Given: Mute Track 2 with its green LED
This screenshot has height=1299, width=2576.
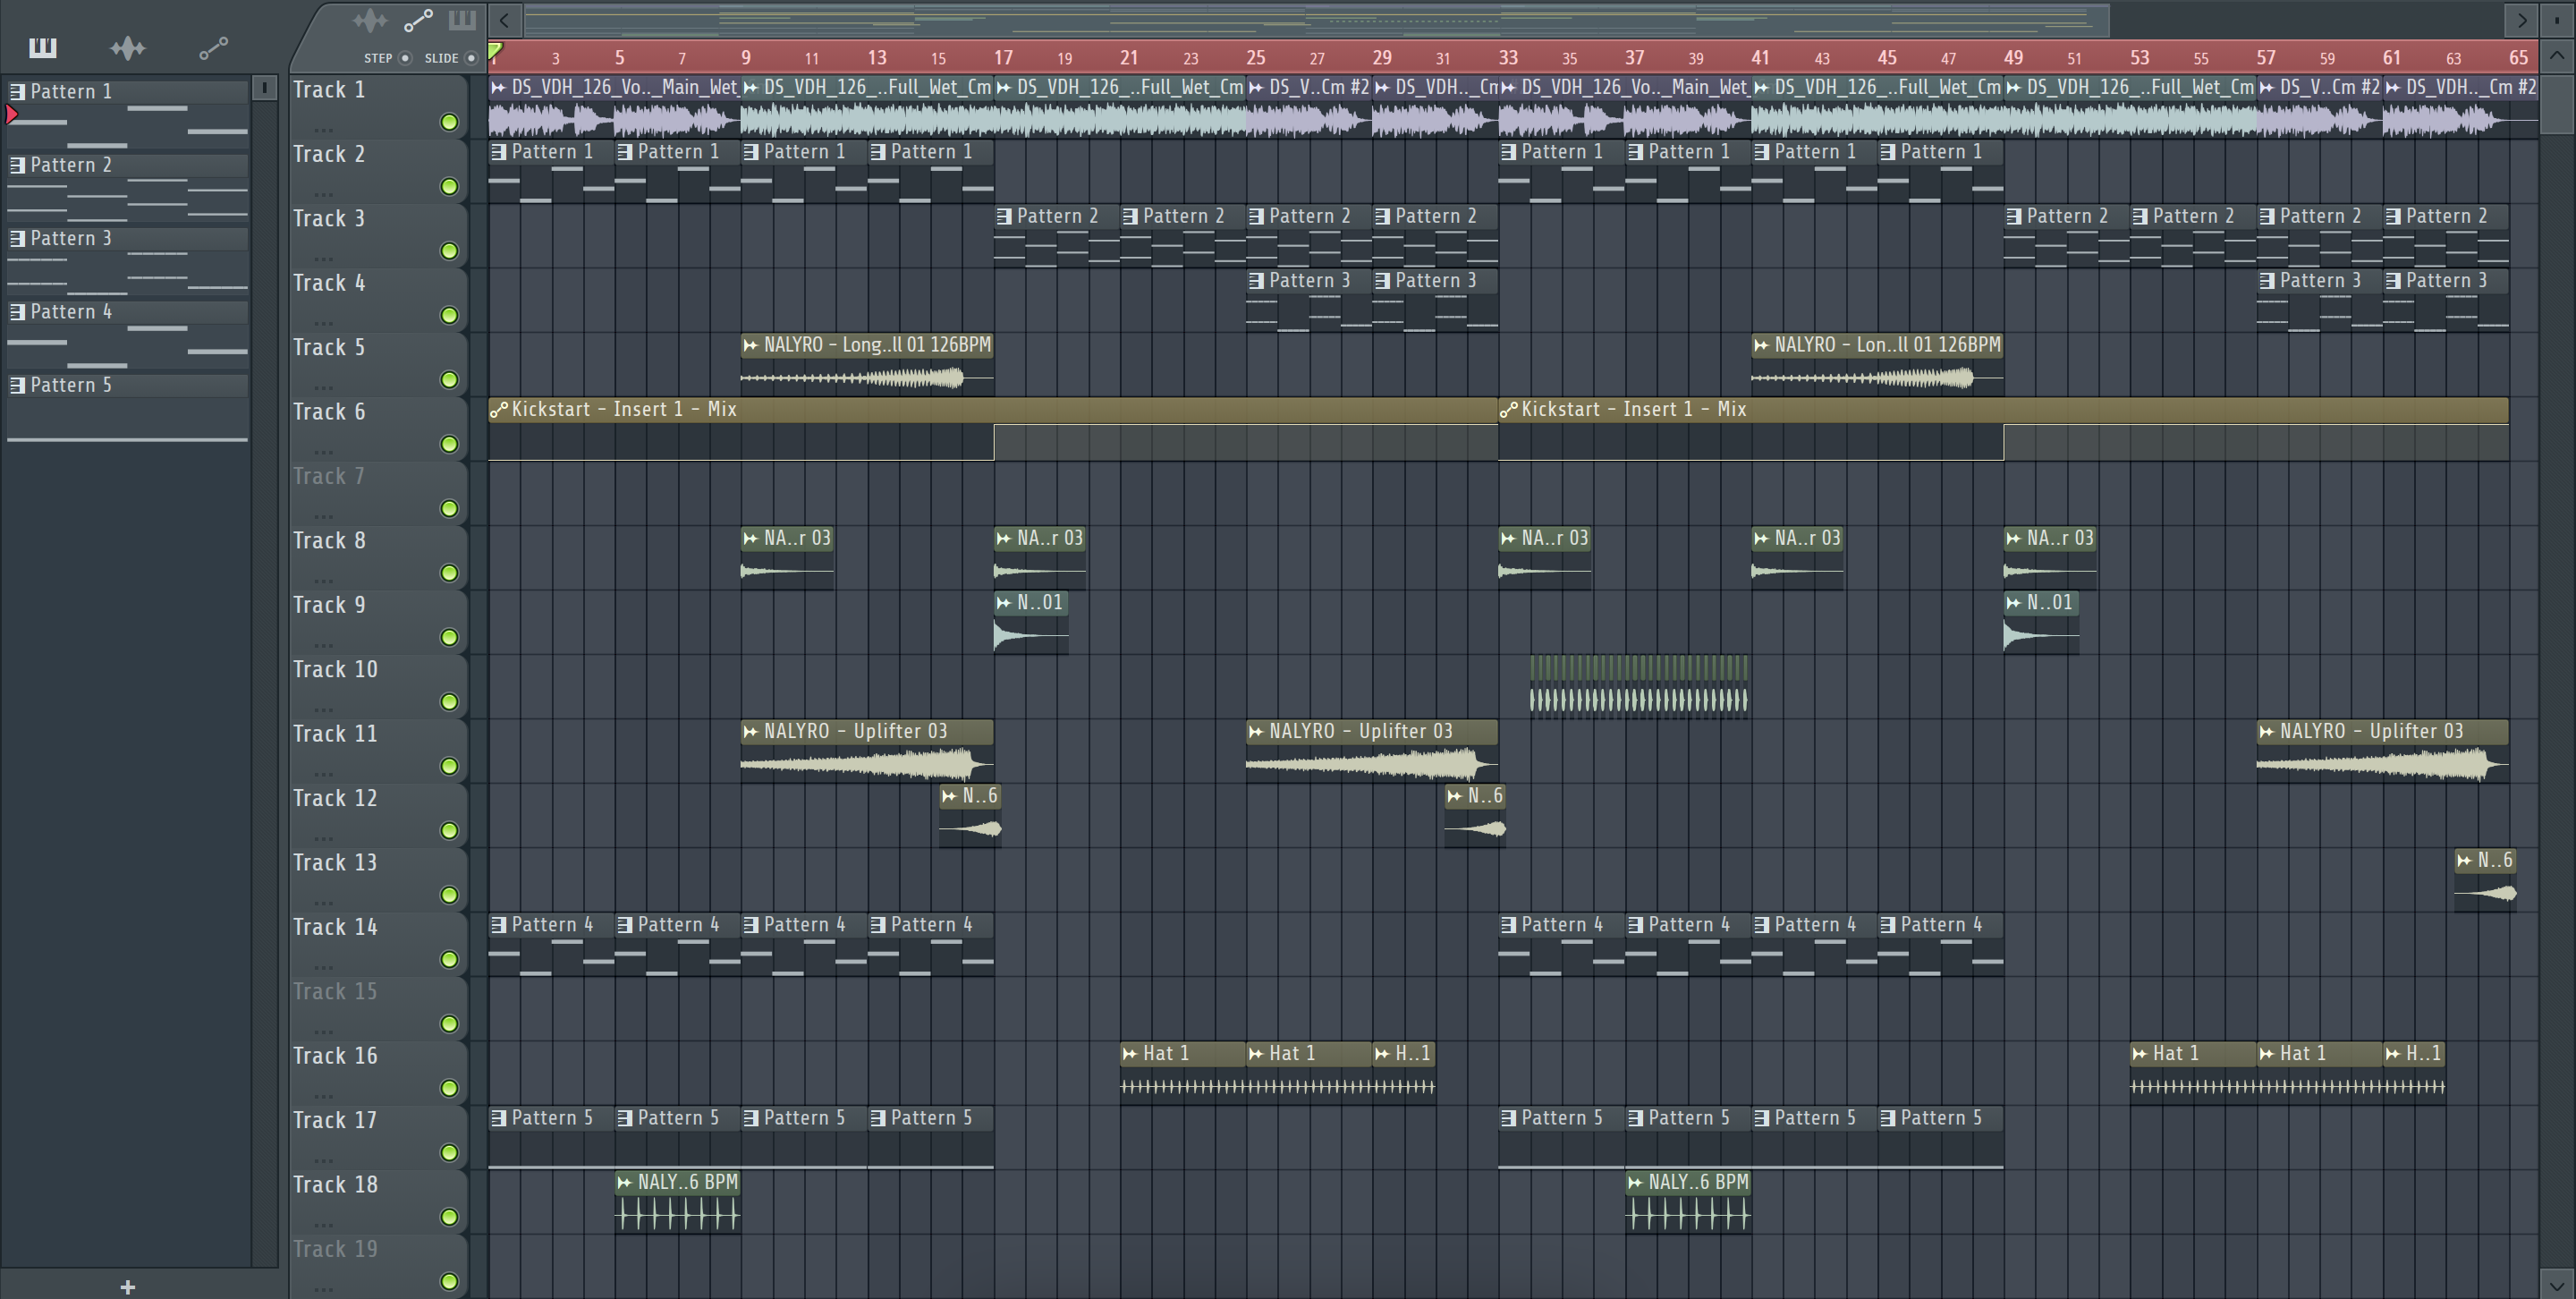Looking at the screenshot, I should (449, 186).
